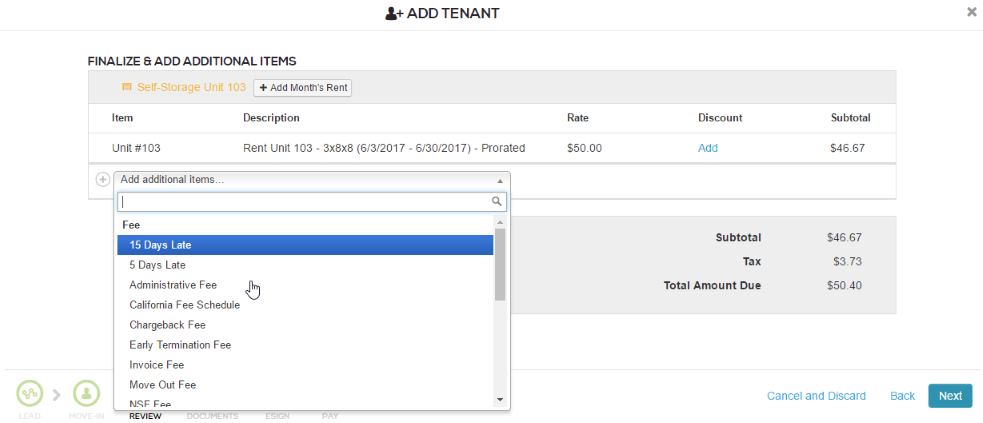Click the Lead step circle icon

[x=29, y=393]
